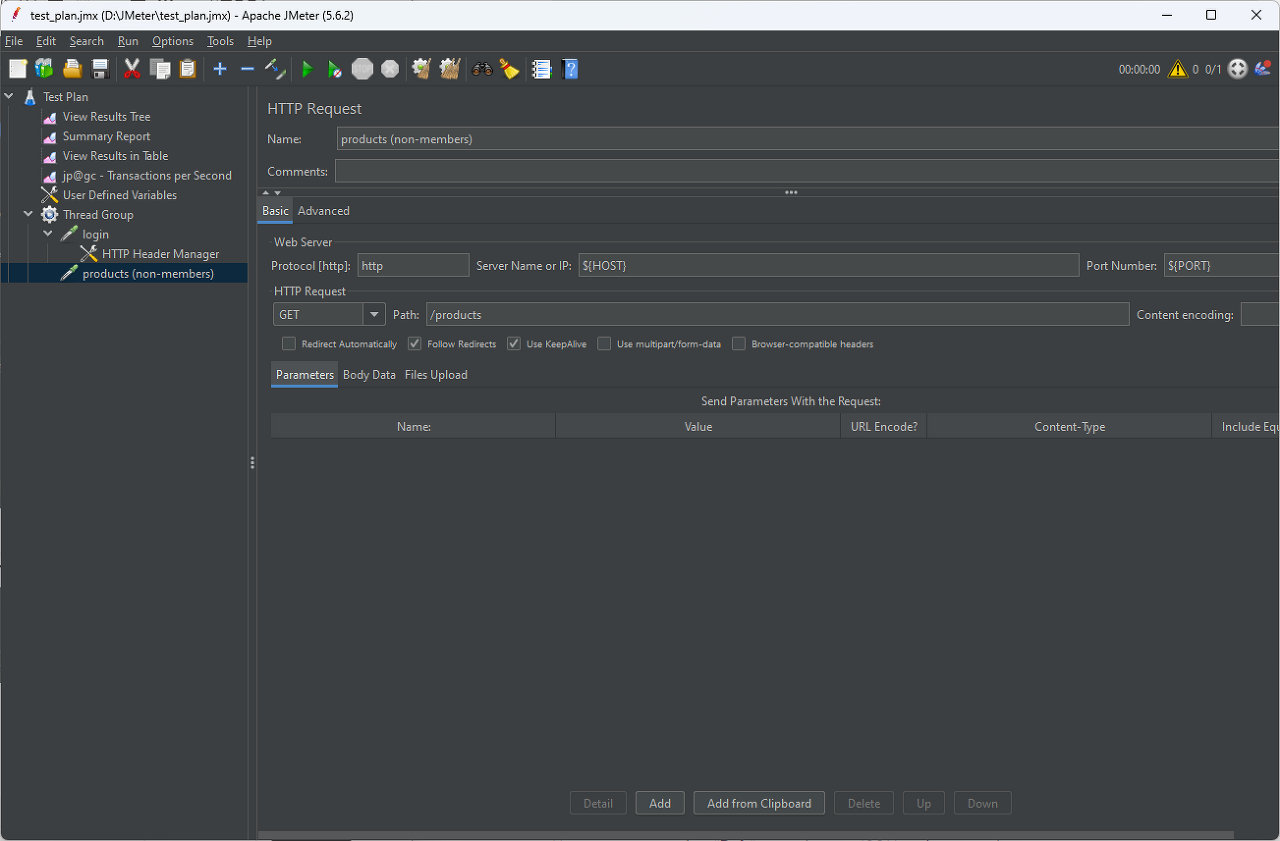Toggle Use KeepAlive checkbox
1280x841 pixels.
(514, 344)
